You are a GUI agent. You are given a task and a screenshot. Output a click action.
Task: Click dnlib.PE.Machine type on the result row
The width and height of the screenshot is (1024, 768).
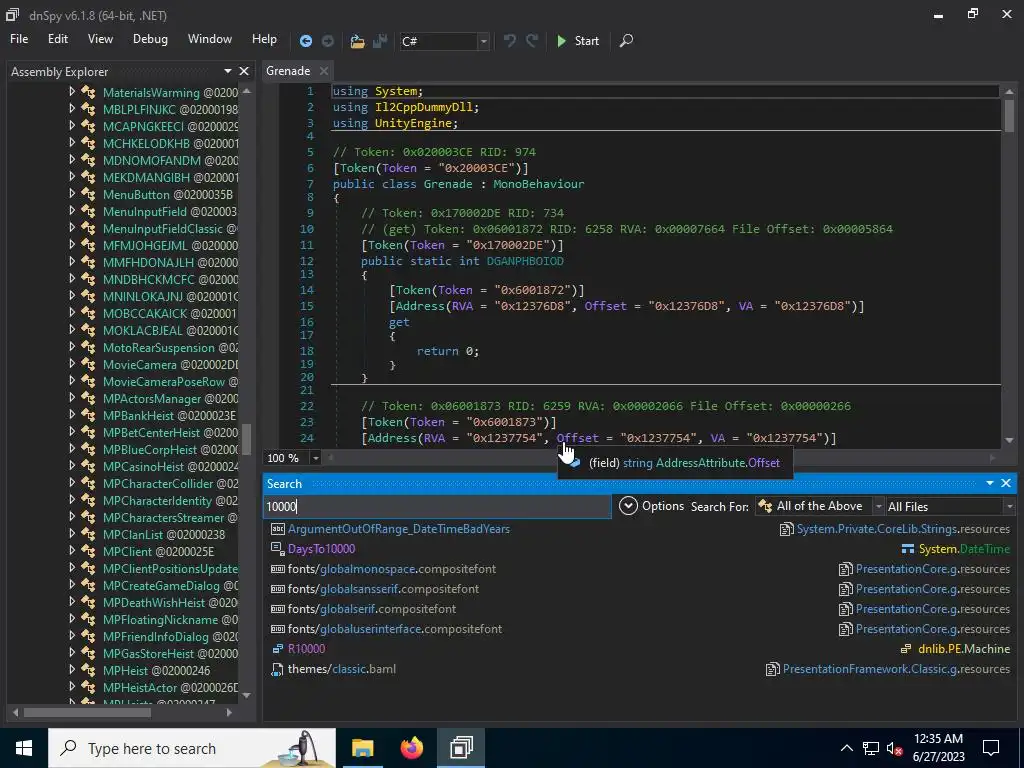[964, 648]
